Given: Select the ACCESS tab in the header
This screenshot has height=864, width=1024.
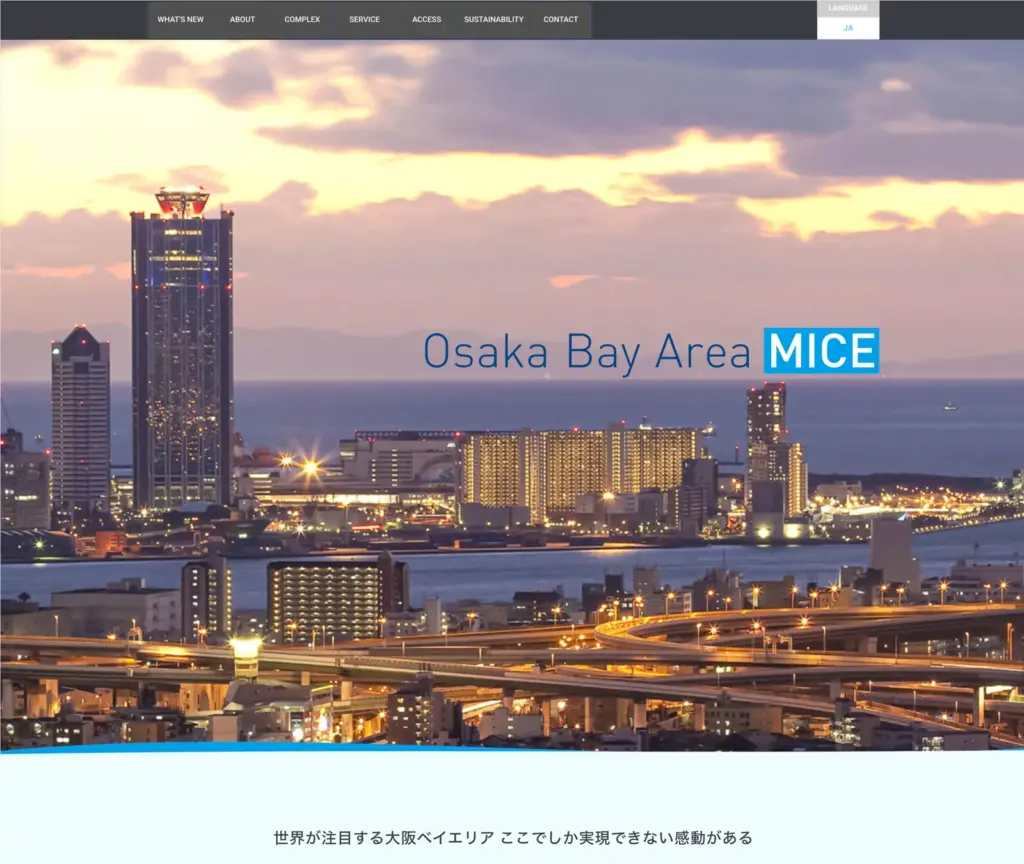Looking at the screenshot, I should [425, 18].
